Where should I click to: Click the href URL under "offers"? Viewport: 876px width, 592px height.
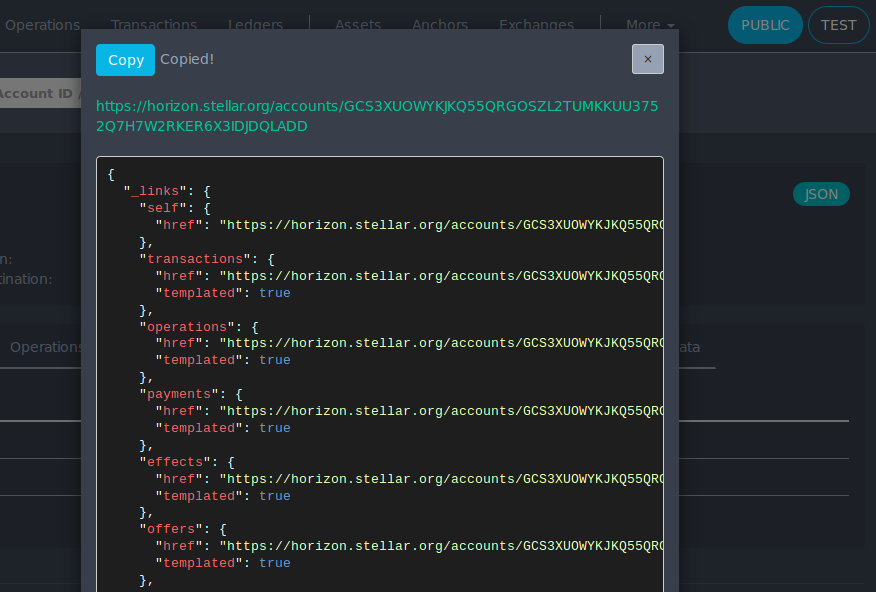pos(441,546)
